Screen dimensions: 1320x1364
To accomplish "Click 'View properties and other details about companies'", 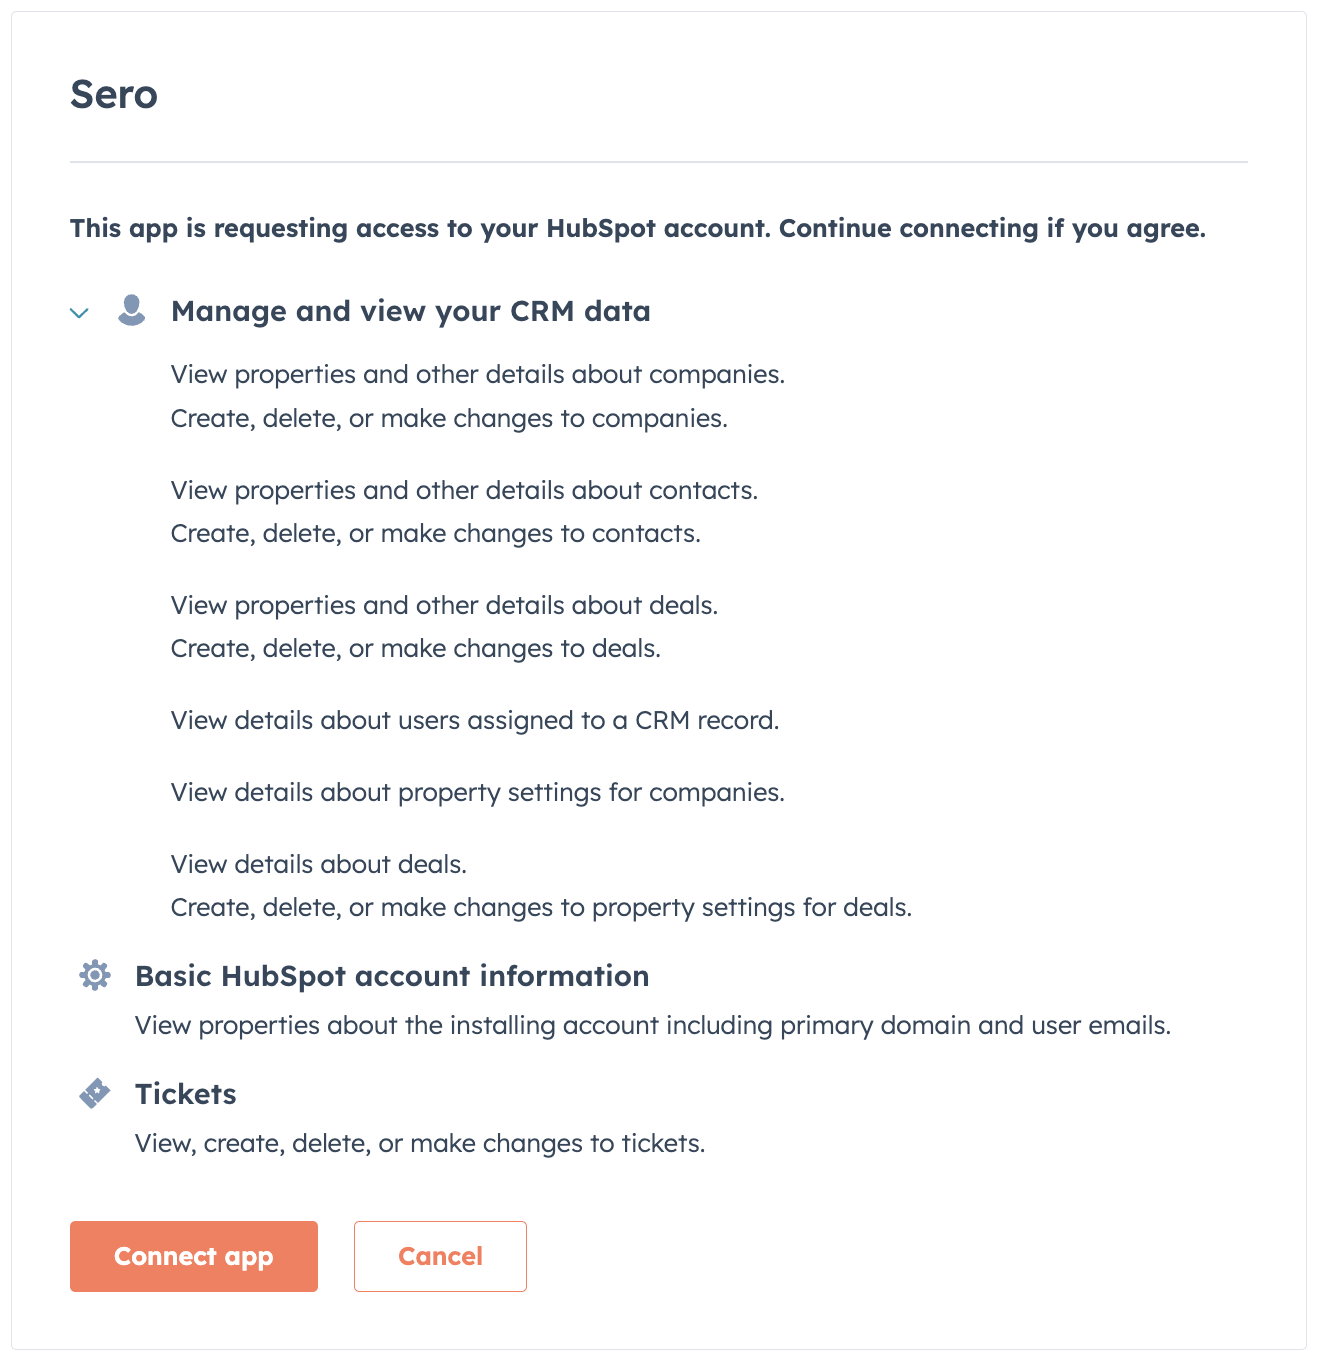I will point(478,375).
